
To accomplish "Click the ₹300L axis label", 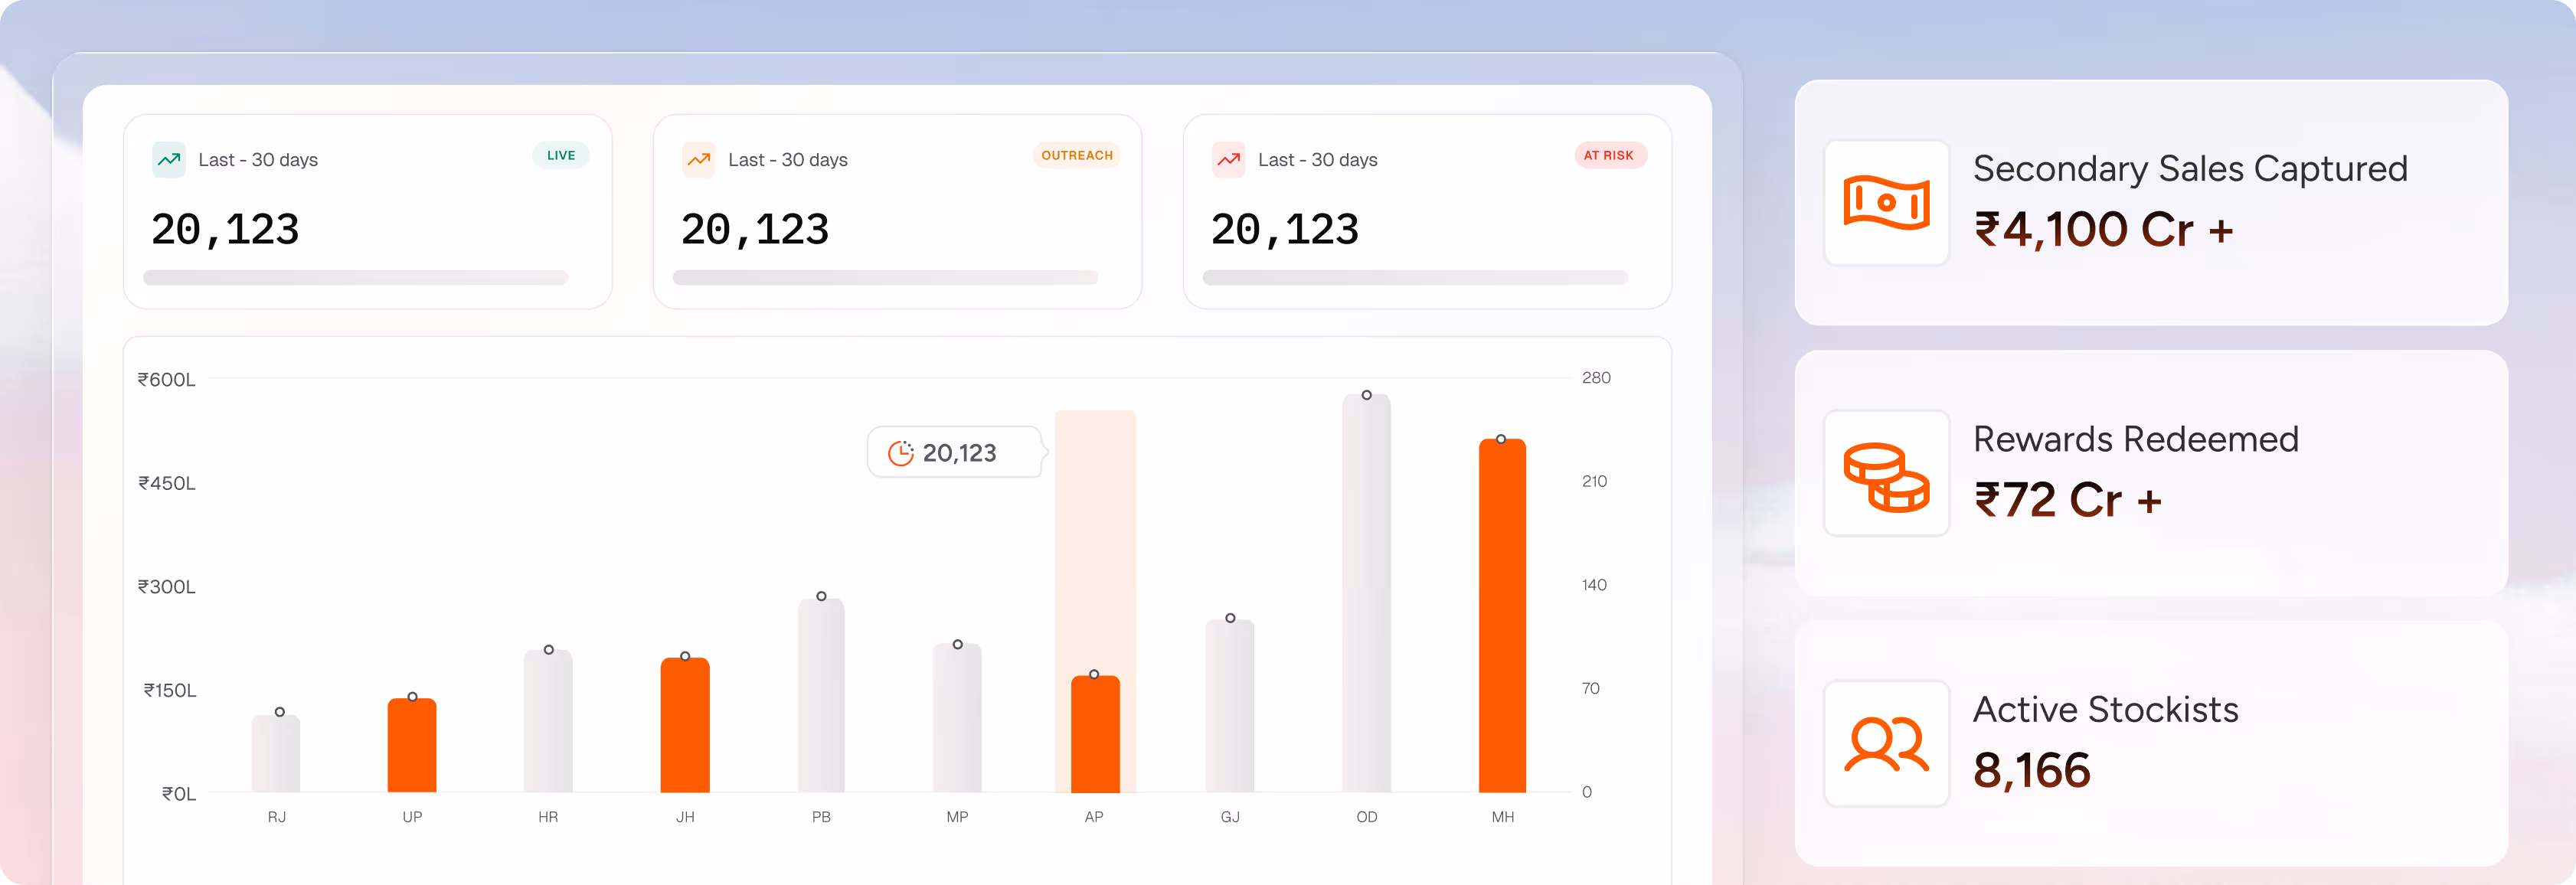I will (x=167, y=586).
